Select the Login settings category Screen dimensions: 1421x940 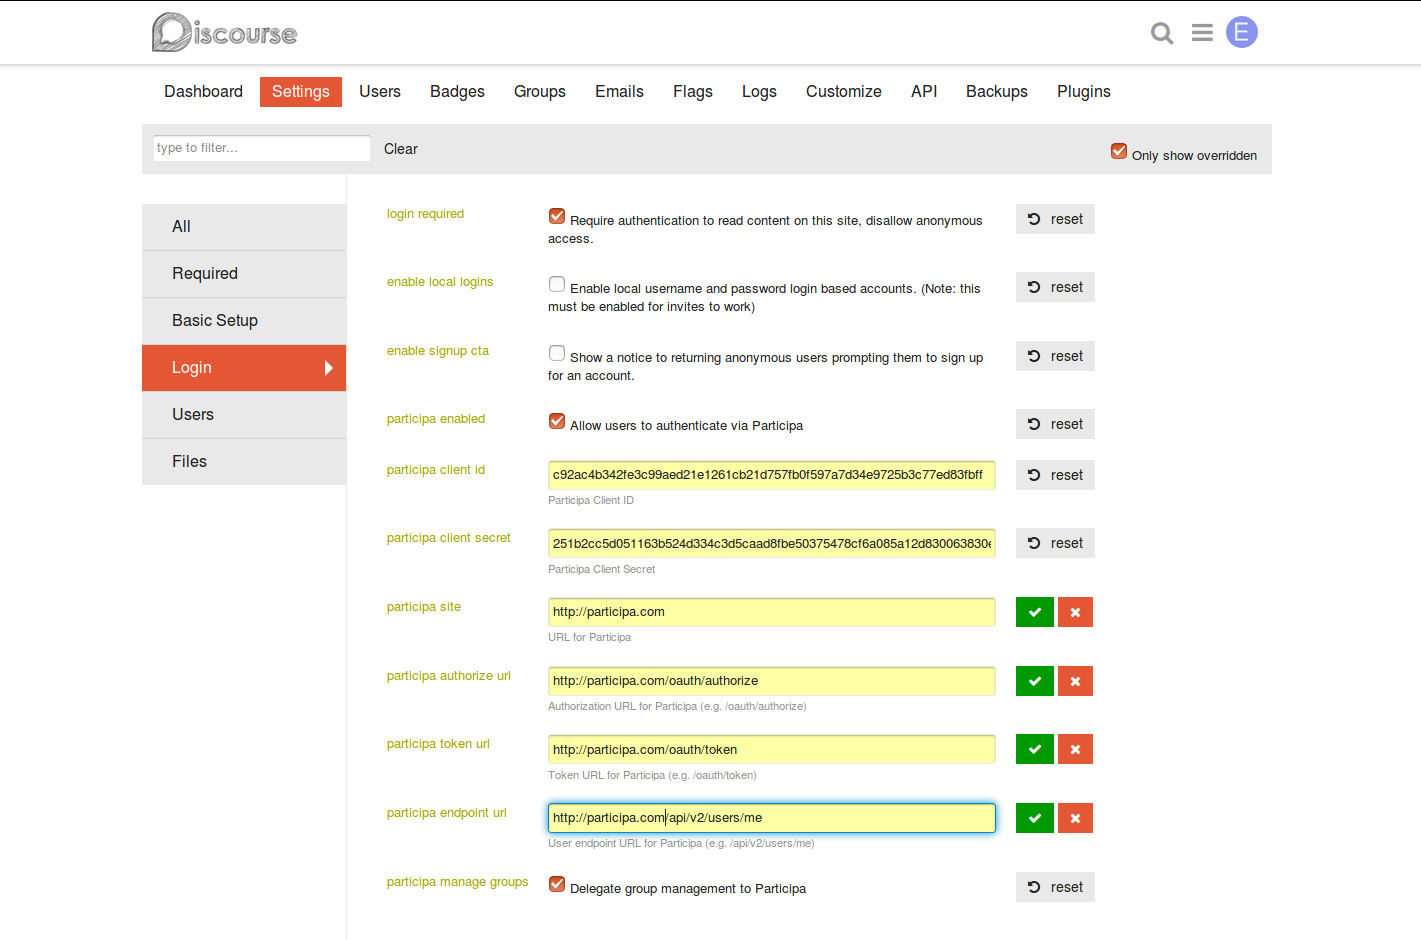pyautogui.click(x=244, y=368)
